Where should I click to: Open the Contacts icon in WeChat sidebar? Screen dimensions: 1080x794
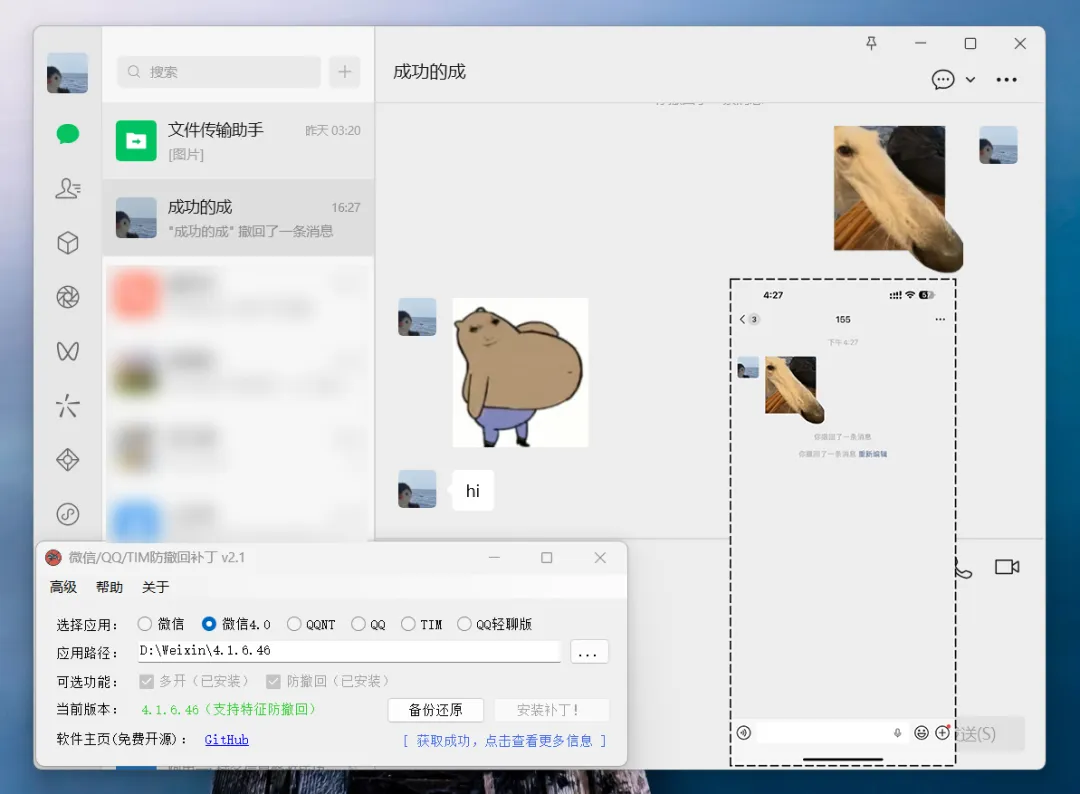[68, 188]
